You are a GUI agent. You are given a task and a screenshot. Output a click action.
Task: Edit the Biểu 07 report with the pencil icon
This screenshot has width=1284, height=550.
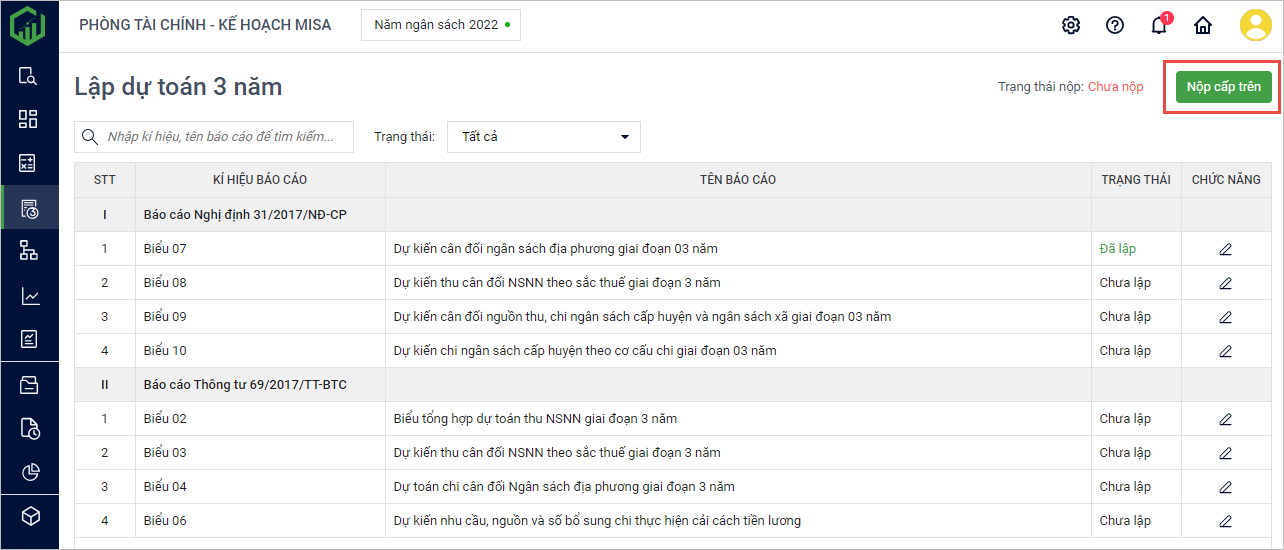tap(1226, 249)
